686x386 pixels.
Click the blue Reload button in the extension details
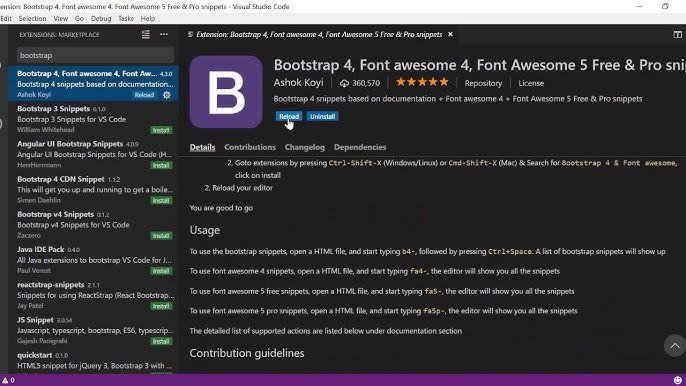click(289, 116)
